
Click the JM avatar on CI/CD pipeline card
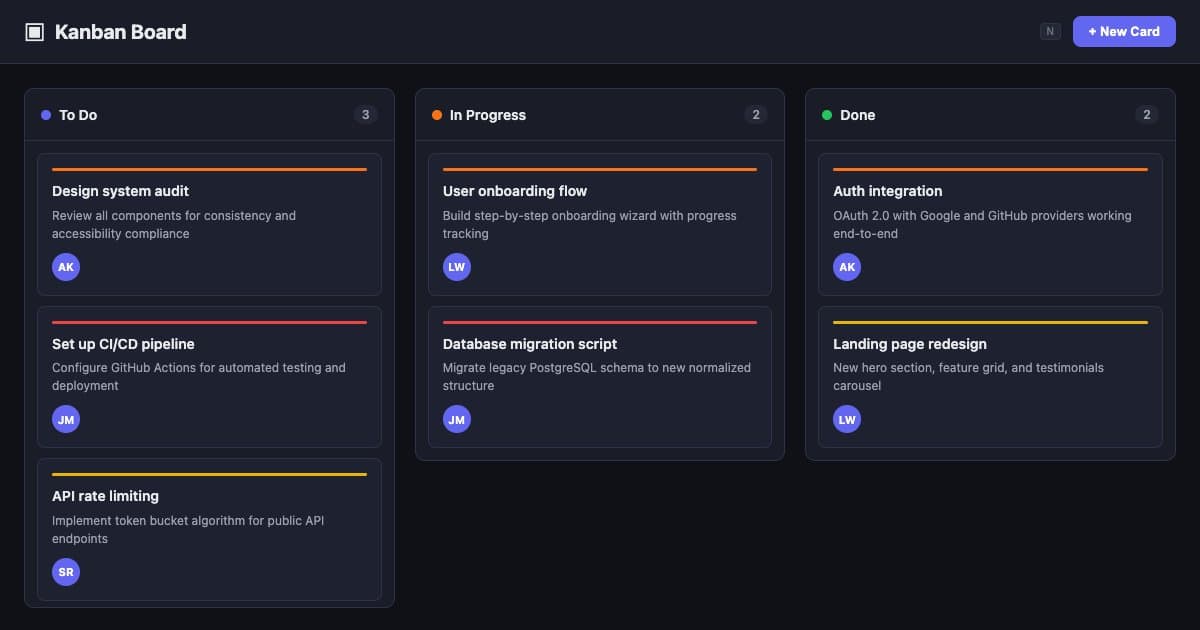click(66, 419)
